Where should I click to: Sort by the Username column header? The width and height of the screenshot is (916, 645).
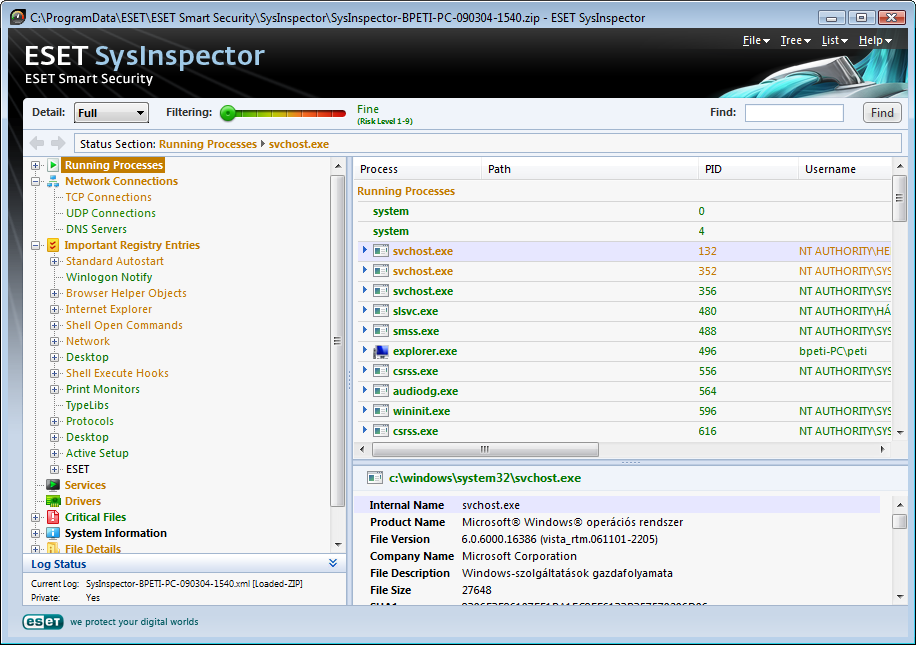click(845, 169)
